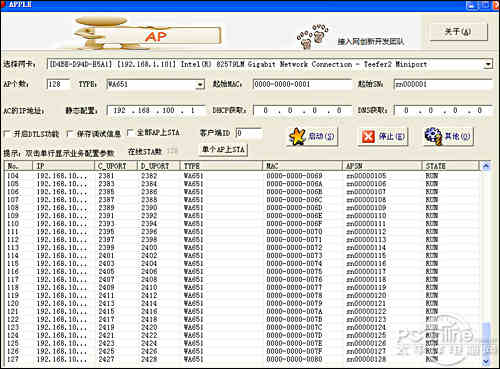Select row No. 120 in the list
Image resolution: width=500 pixels, height=369 pixels.
pos(242,303)
